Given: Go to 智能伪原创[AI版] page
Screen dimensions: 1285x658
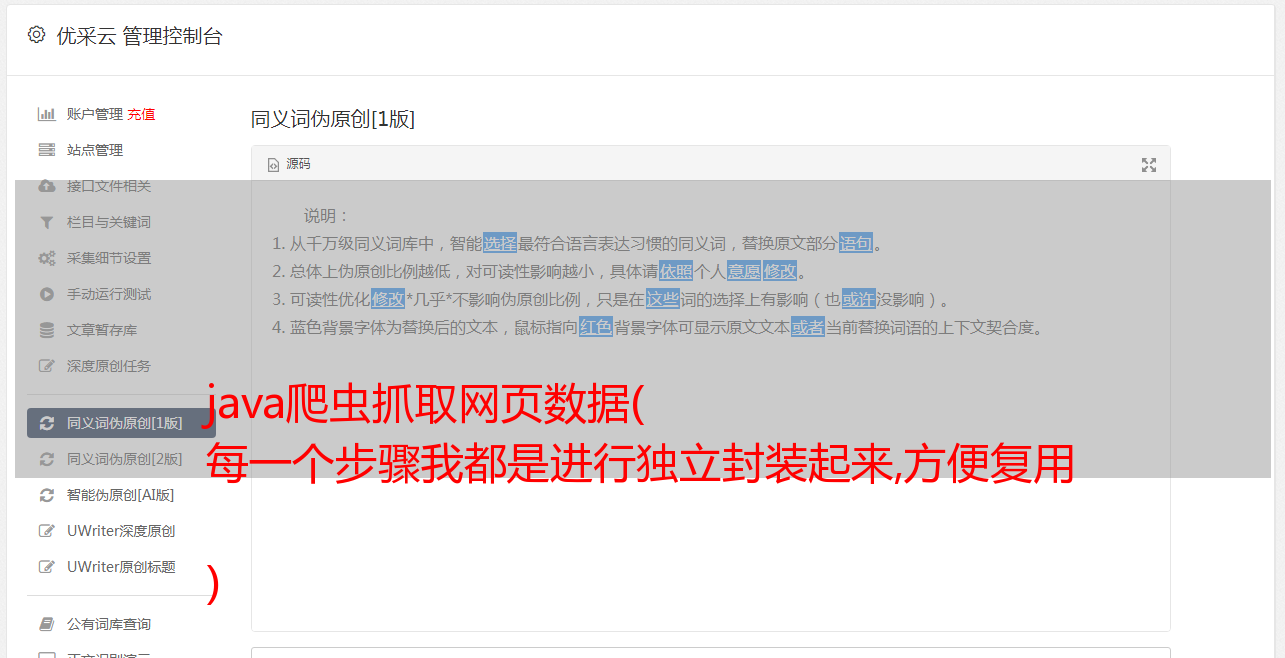Looking at the screenshot, I should click(121, 495).
